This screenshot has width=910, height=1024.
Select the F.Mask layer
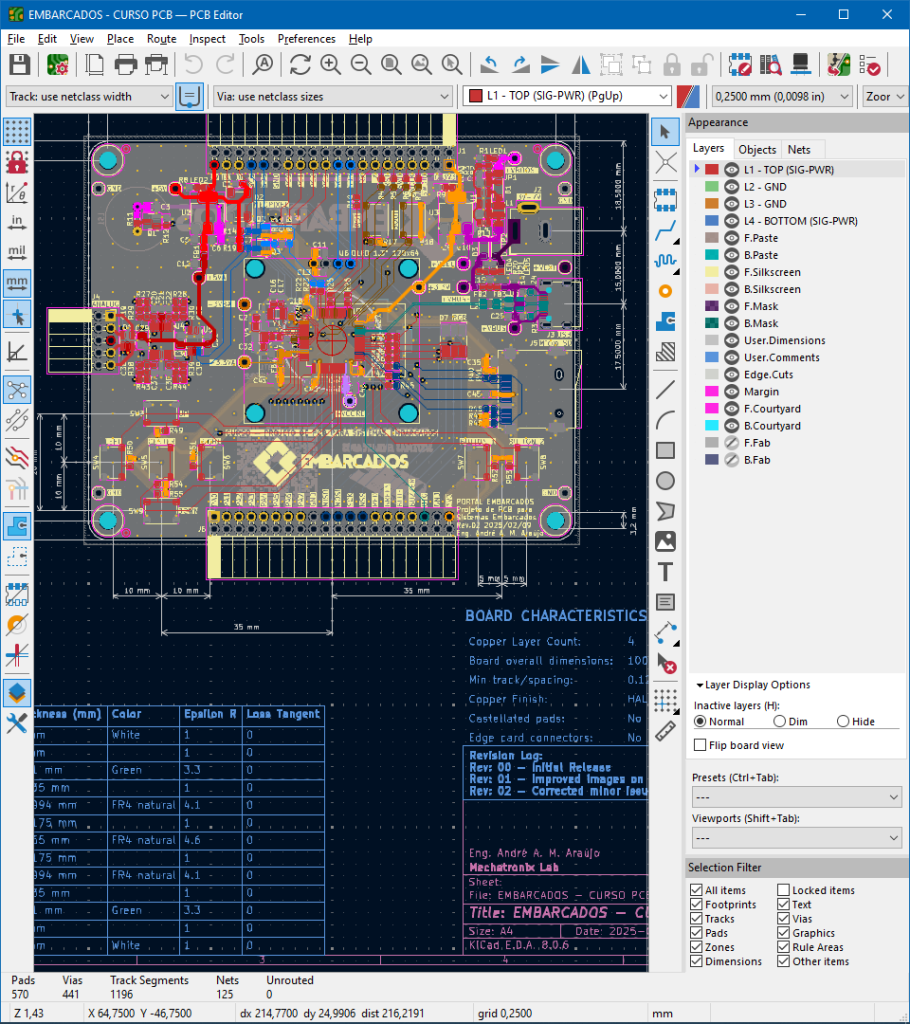click(761, 306)
